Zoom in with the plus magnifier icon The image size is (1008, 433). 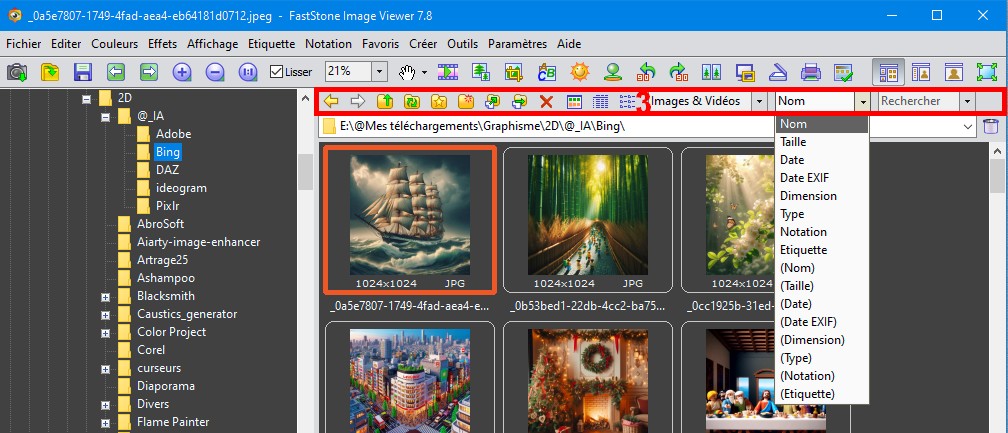click(183, 71)
